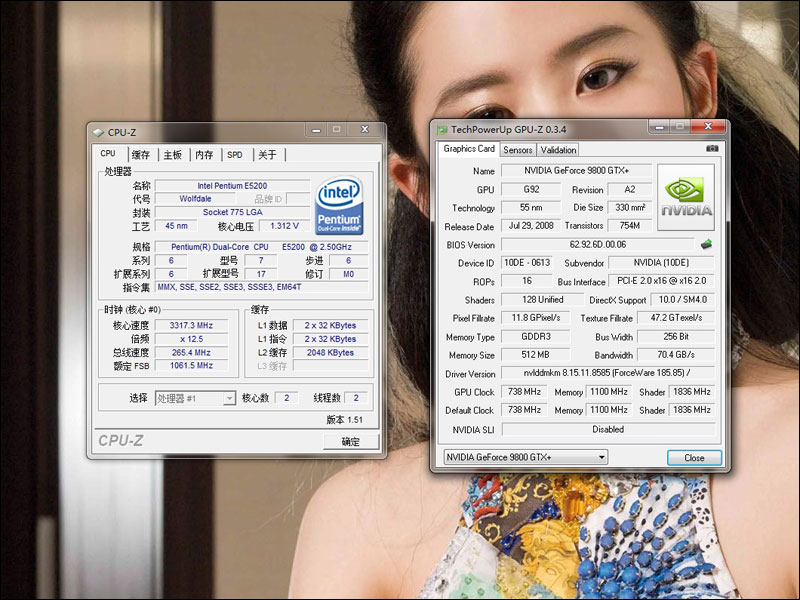Click the G92 GPU value
This screenshot has width=800, height=600.
click(531, 189)
